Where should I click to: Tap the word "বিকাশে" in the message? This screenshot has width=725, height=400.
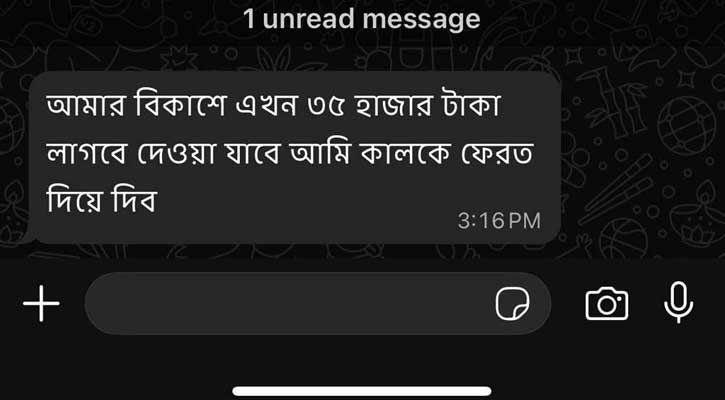click(181, 107)
